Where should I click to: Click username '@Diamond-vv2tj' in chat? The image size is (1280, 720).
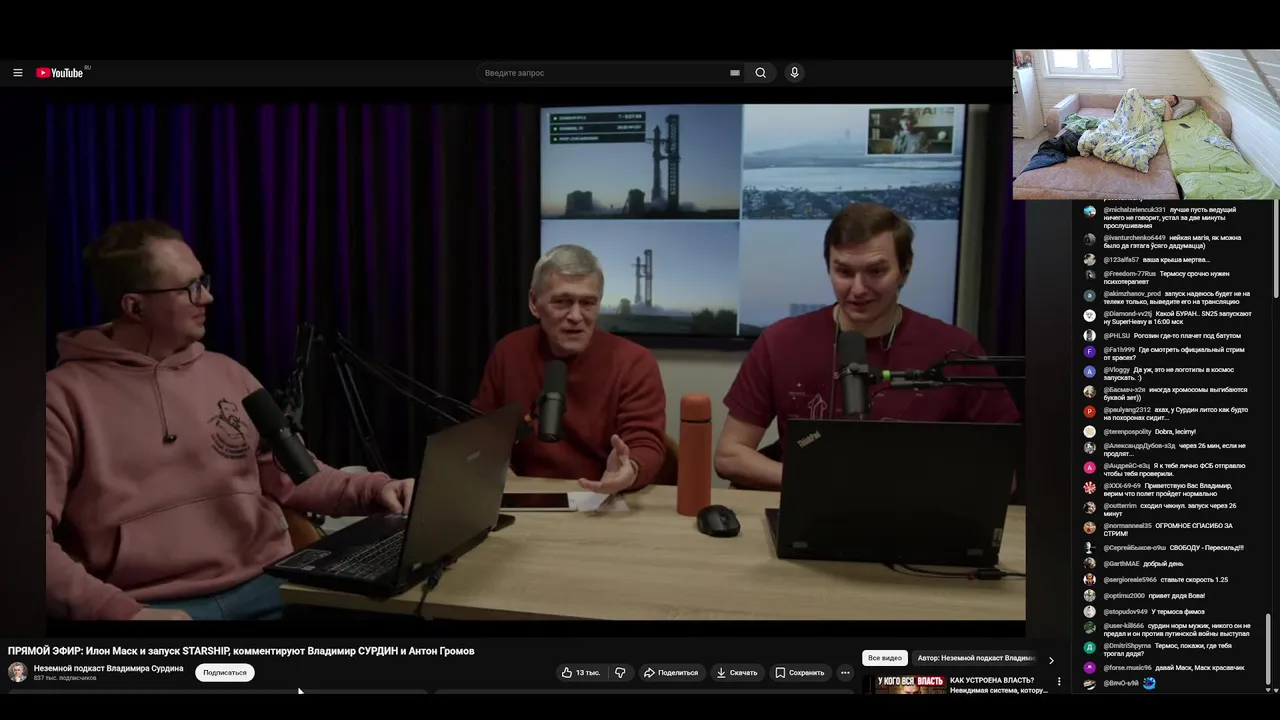[1128, 314]
